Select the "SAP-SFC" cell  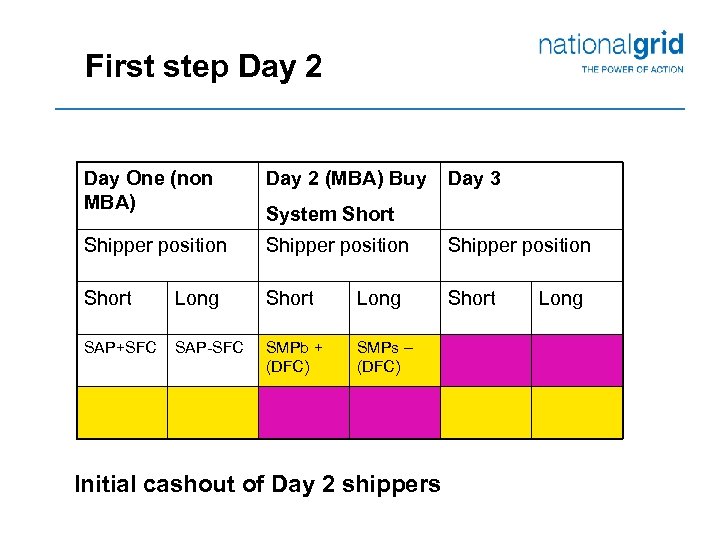pyautogui.click(x=209, y=347)
